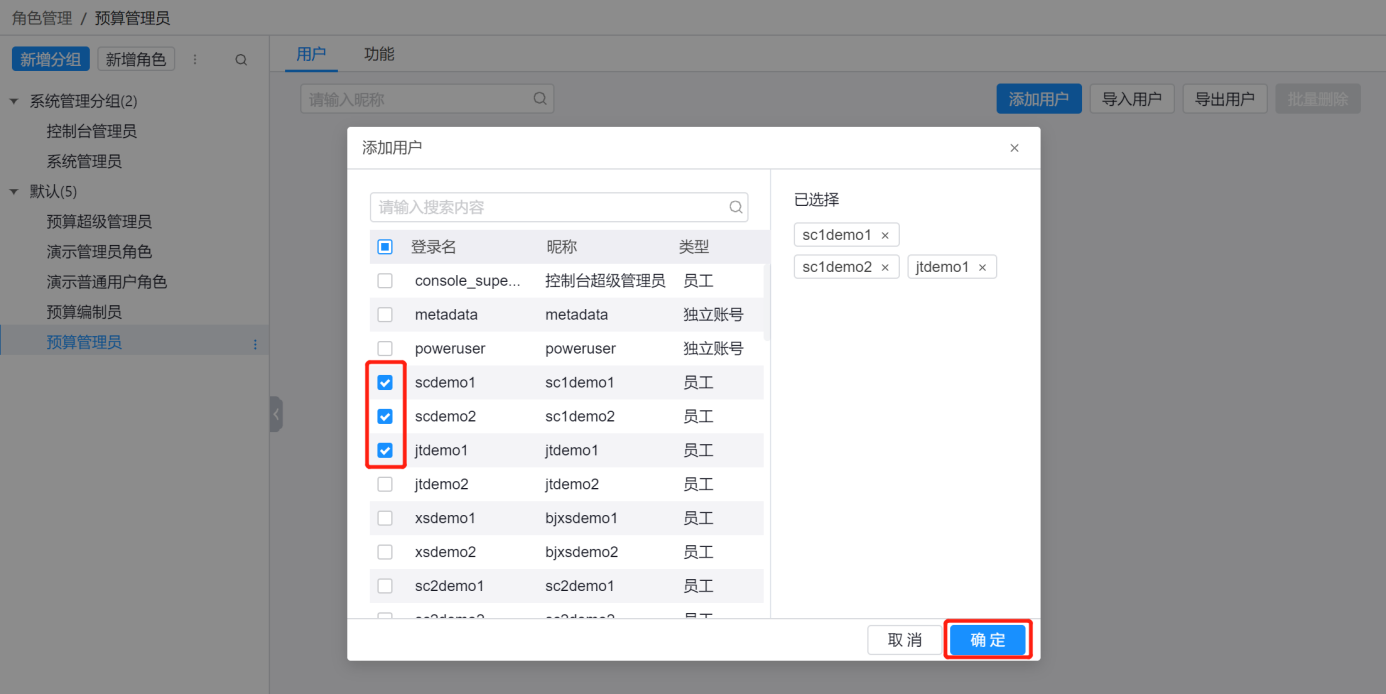The image size is (1386, 694).
Task: Collapse the 默认(5) tree group
Action: point(14,191)
